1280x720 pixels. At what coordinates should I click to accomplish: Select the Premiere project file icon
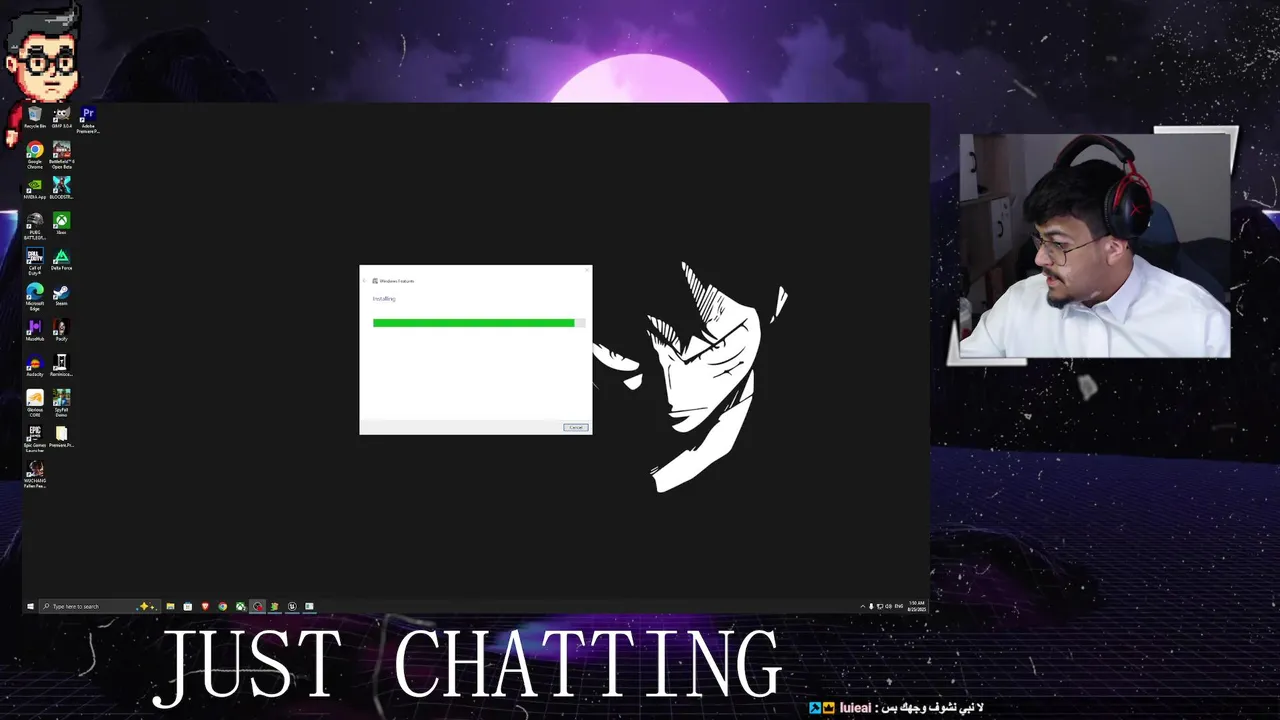pos(62,436)
